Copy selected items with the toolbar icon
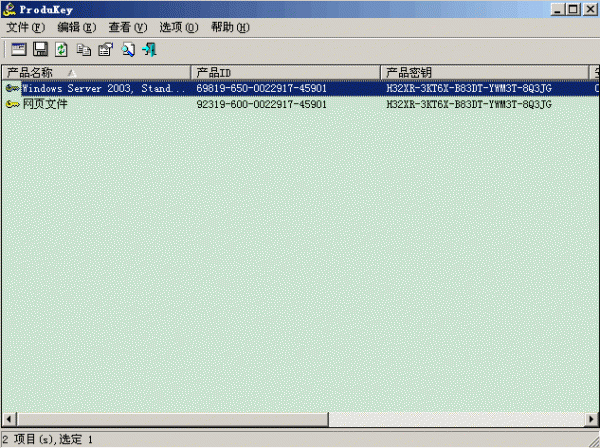Screen dimensions: 600x448 [x=83, y=50]
